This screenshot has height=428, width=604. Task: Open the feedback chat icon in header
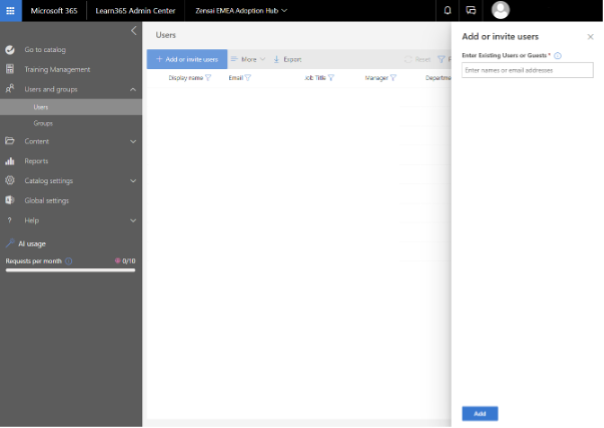pos(471,10)
